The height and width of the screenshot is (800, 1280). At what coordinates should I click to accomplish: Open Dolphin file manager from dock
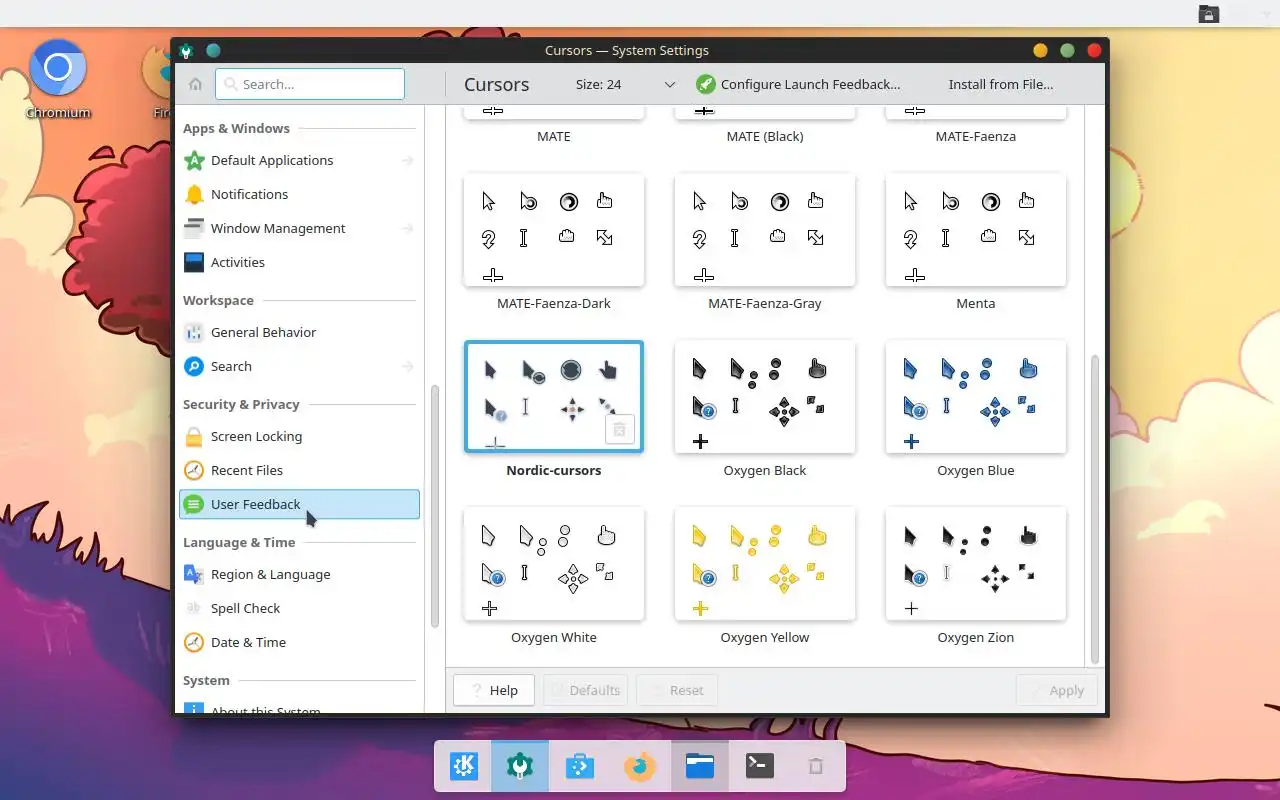(x=700, y=767)
